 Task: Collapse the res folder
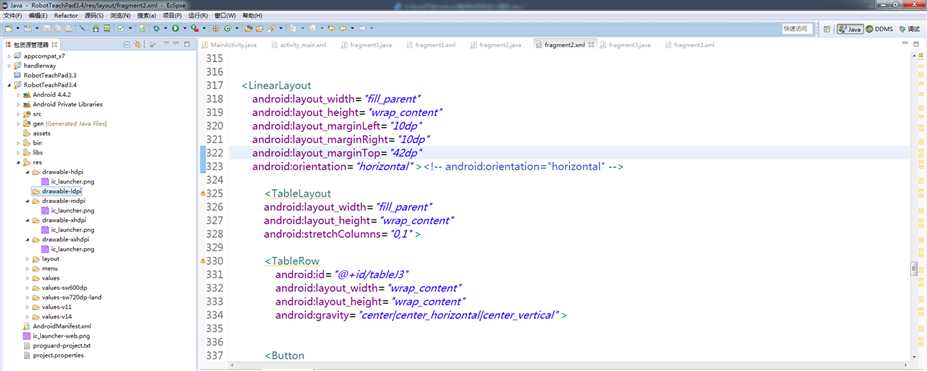(18, 162)
